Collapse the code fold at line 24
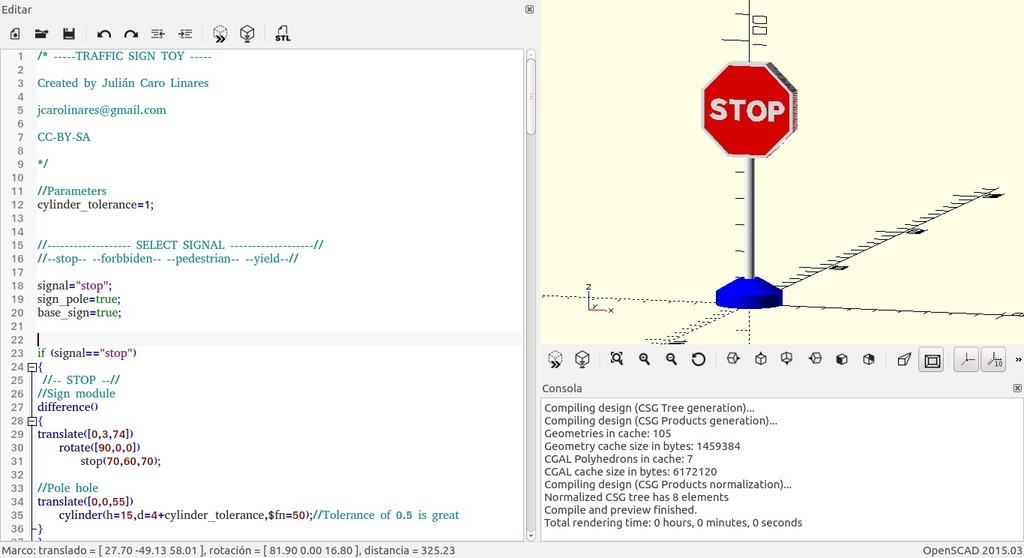The height and width of the screenshot is (558, 1024). pyautogui.click(x=32, y=367)
